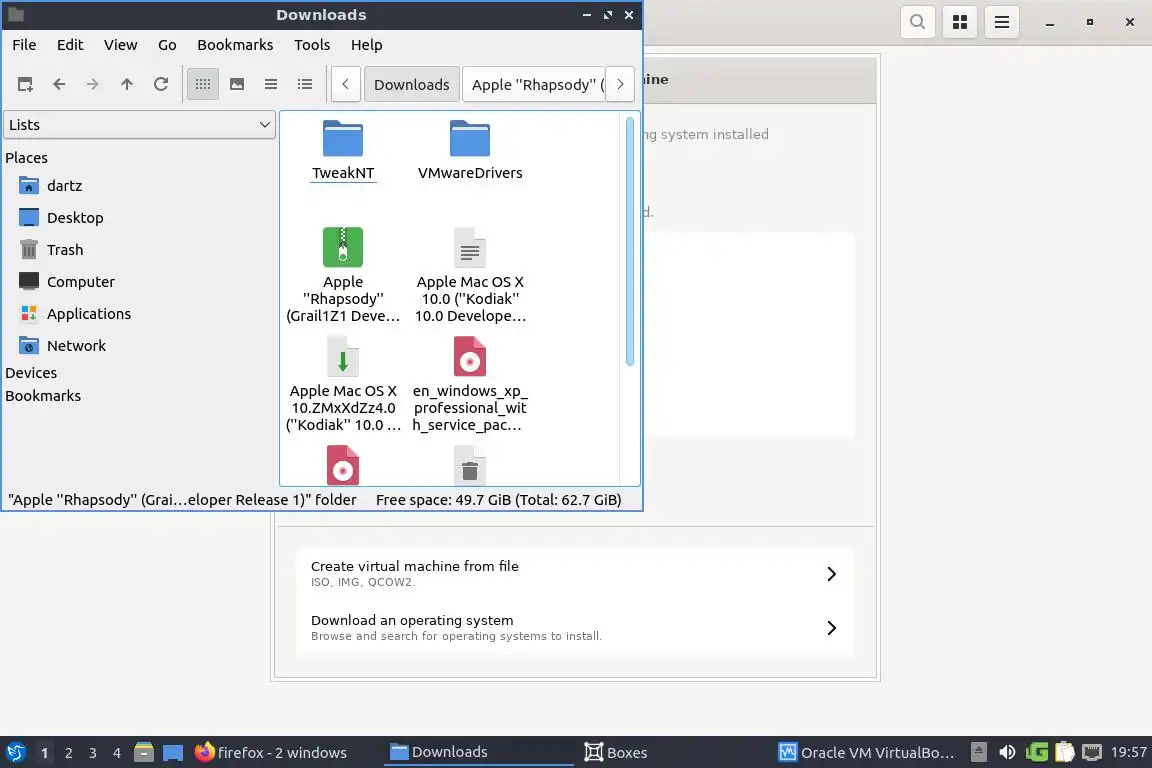Open the Tools menu
This screenshot has width=1152, height=768.
(x=312, y=45)
